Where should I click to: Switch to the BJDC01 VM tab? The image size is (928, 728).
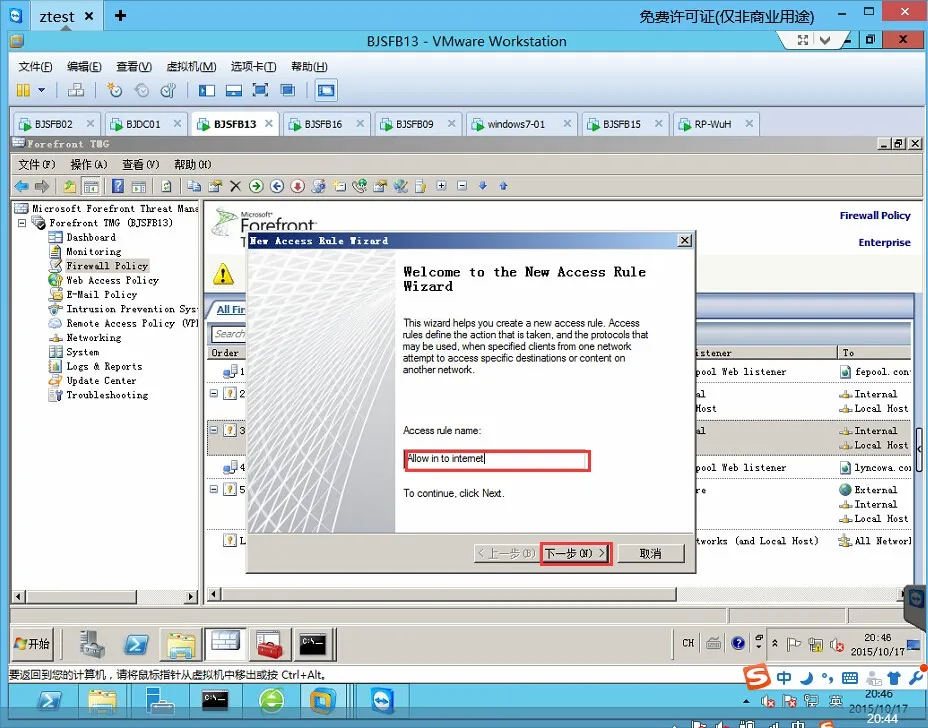click(x=143, y=124)
